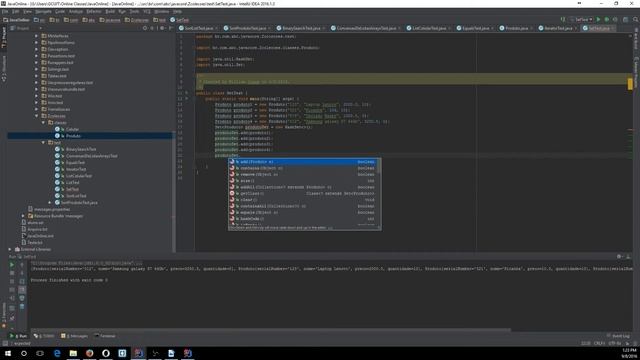Click the Windows Start button

(x=8, y=353)
